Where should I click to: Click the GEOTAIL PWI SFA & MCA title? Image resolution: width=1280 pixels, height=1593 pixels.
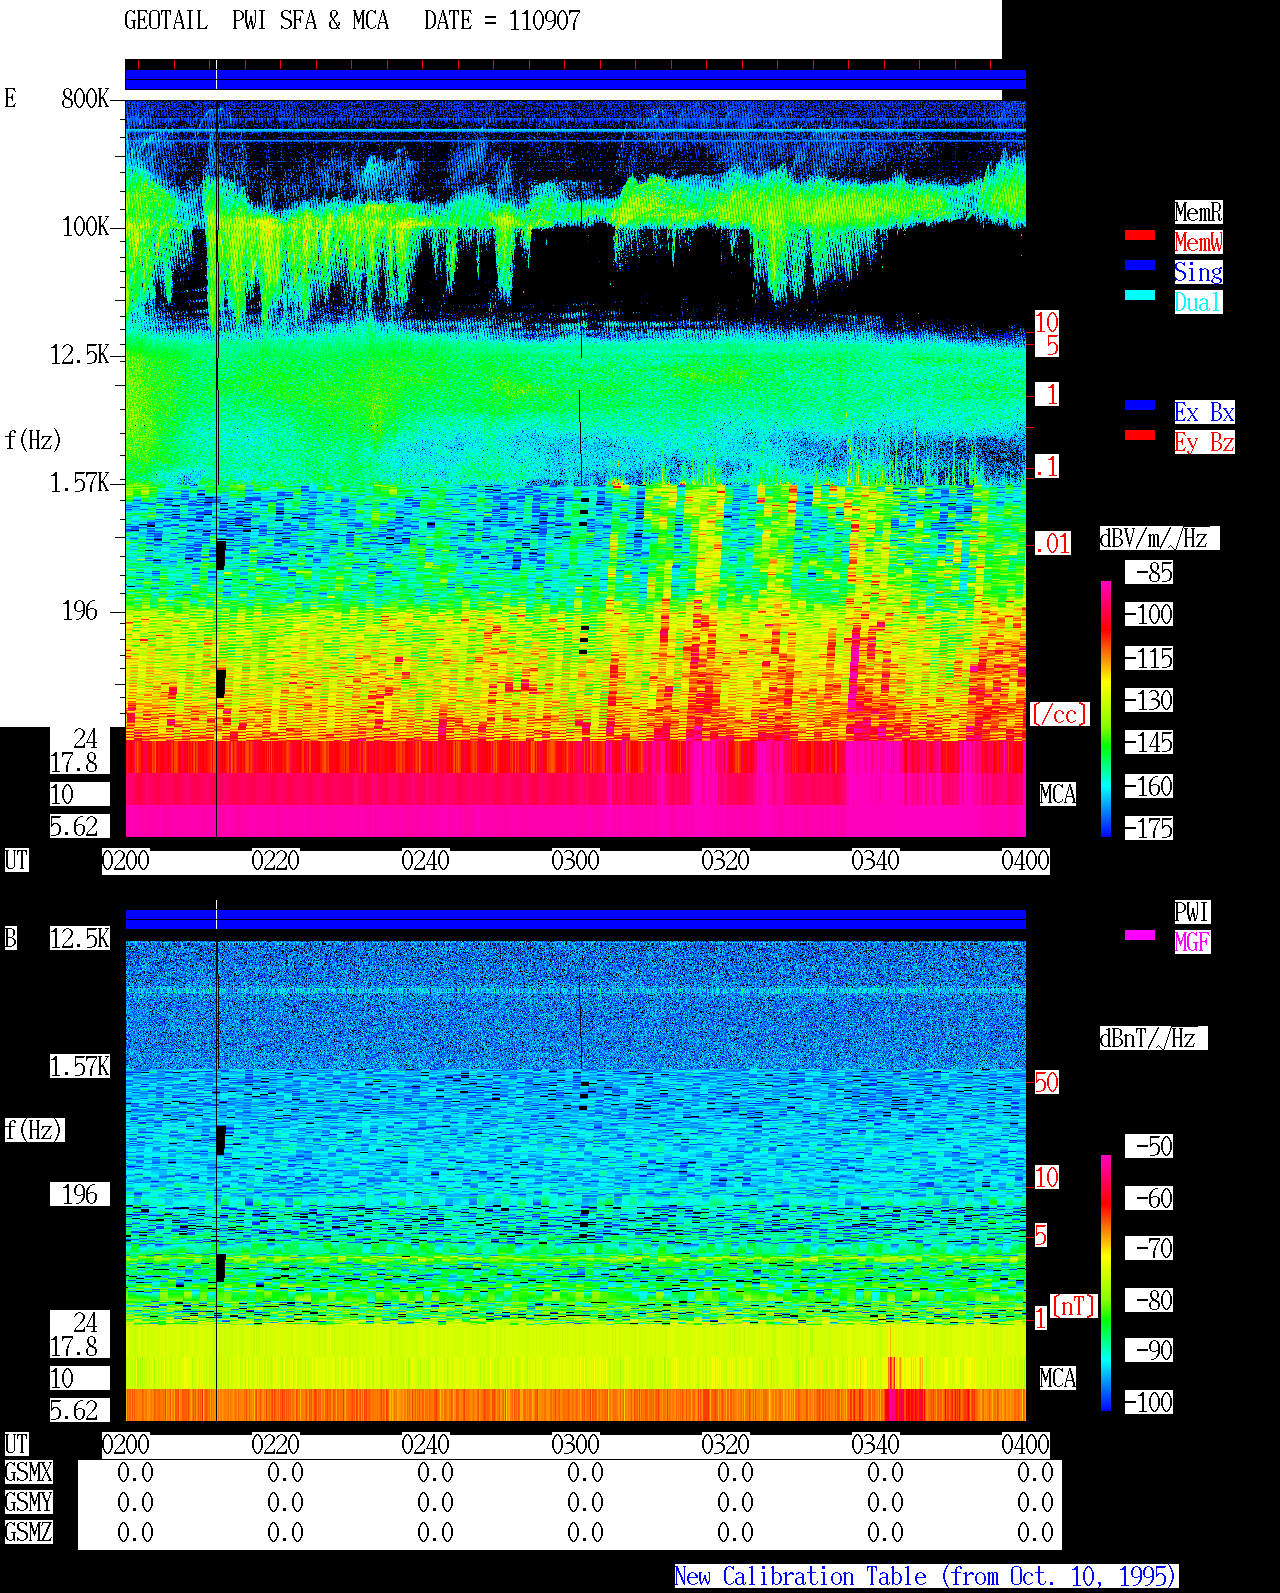pos(257,21)
